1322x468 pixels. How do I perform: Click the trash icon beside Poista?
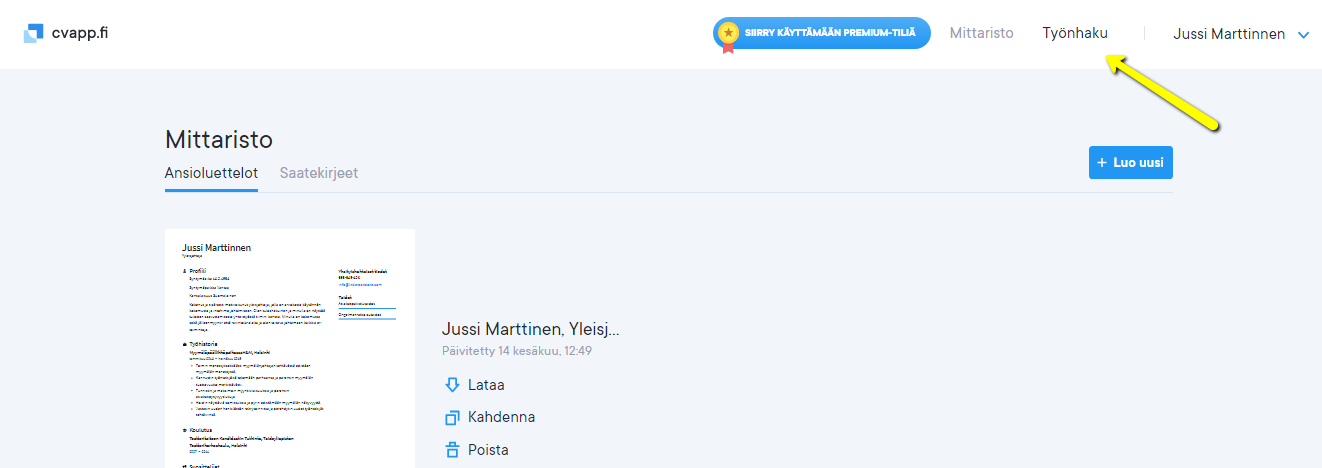[451, 450]
